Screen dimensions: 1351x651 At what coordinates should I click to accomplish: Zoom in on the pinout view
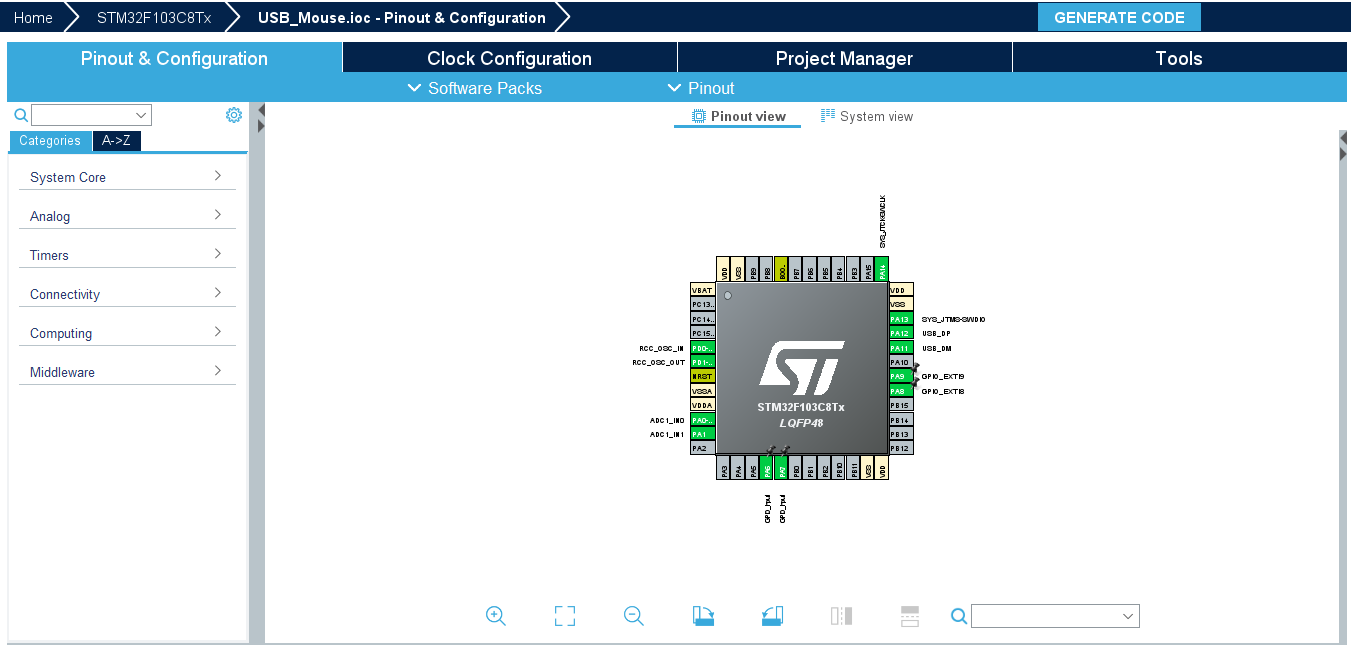(x=495, y=616)
